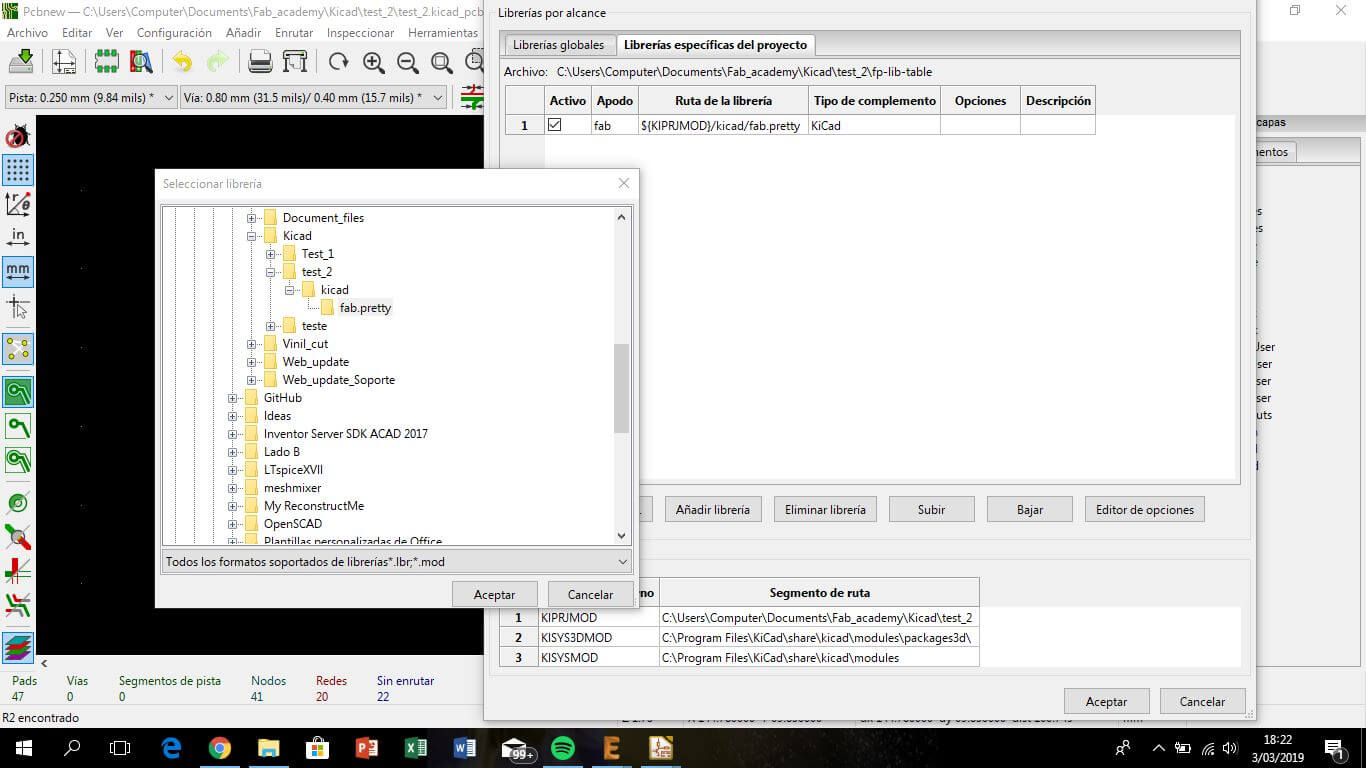This screenshot has height=768, width=1366.
Task: Click the Bajar button
Action: (x=1030, y=509)
